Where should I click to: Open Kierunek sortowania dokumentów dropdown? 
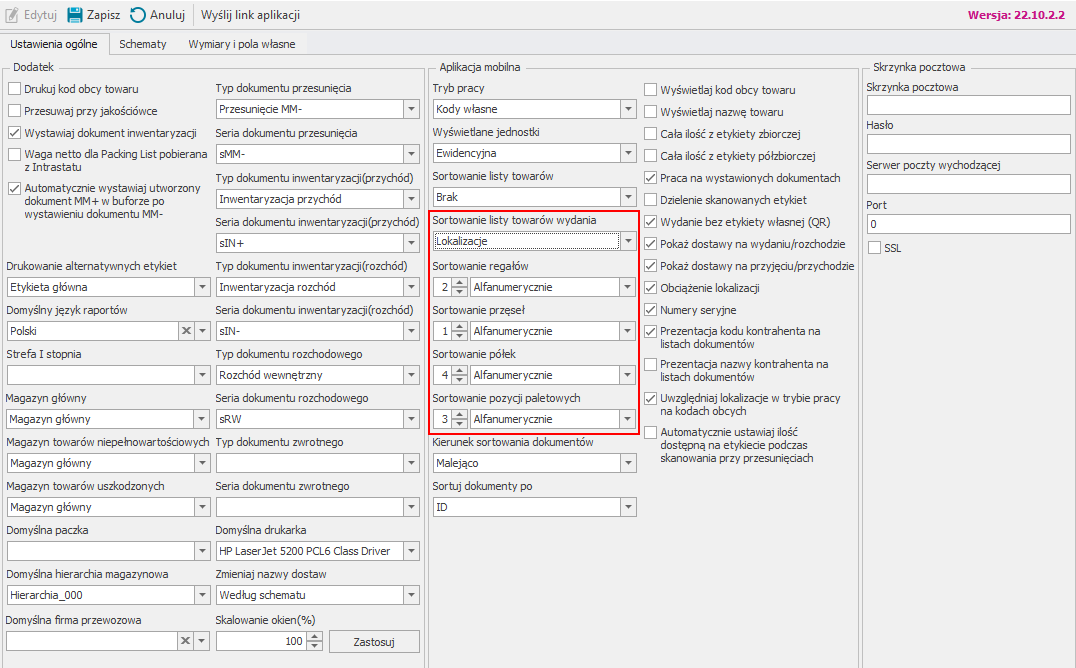[627, 463]
